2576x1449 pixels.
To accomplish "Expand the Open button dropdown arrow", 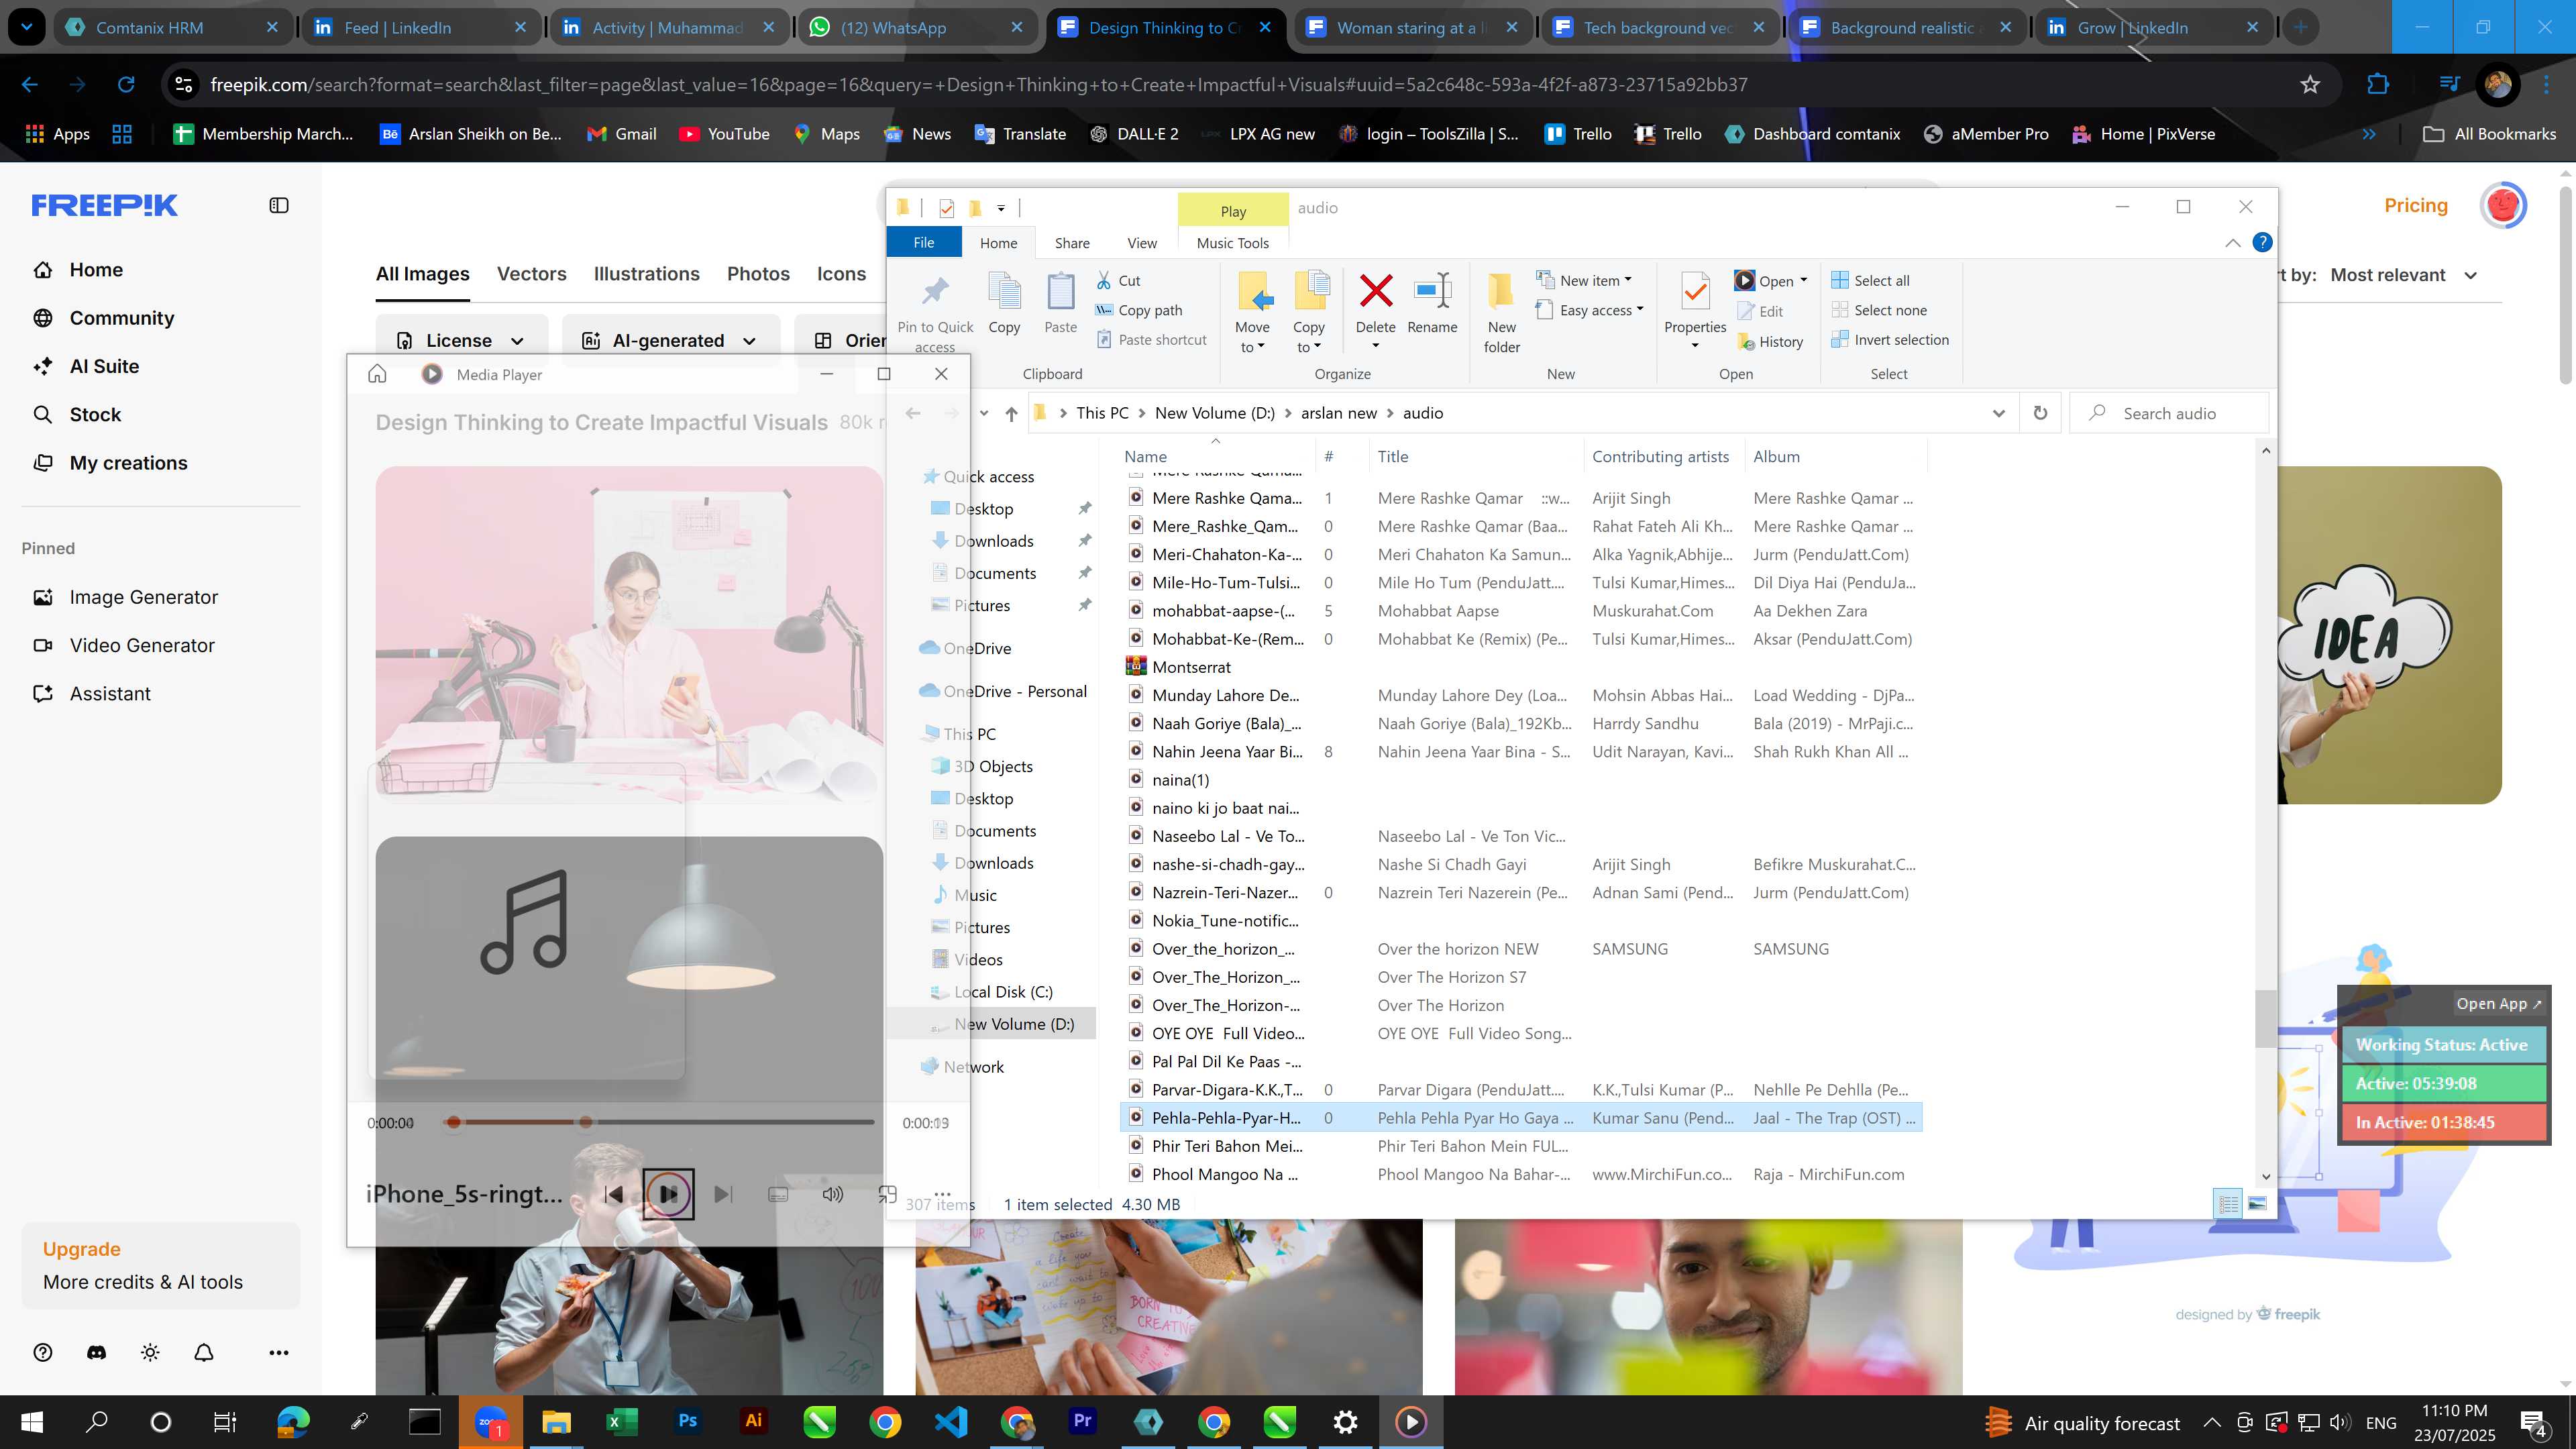I will (1804, 281).
